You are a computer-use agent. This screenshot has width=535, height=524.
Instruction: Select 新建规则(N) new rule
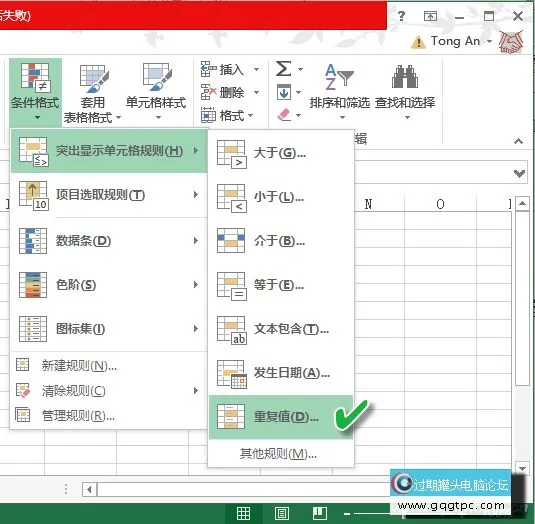pyautogui.click(x=109, y=365)
